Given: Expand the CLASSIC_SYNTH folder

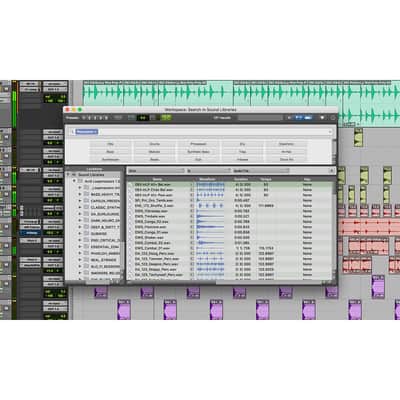Looking at the screenshot, I should (80, 207).
